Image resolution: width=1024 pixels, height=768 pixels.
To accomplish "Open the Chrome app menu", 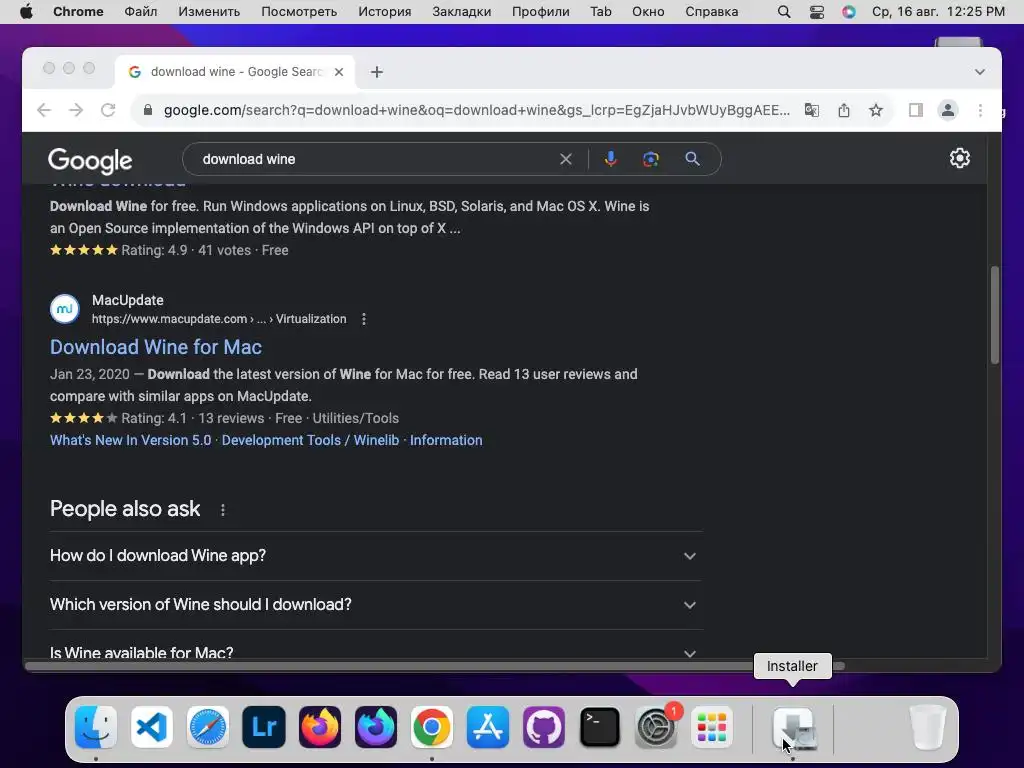I will pyautogui.click(x=78, y=12).
